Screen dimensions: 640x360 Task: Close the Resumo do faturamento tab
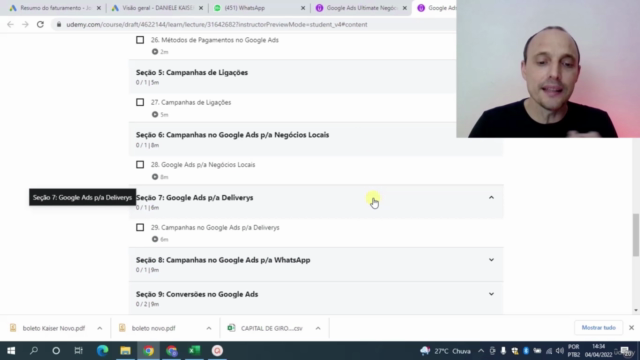click(98, 8)
